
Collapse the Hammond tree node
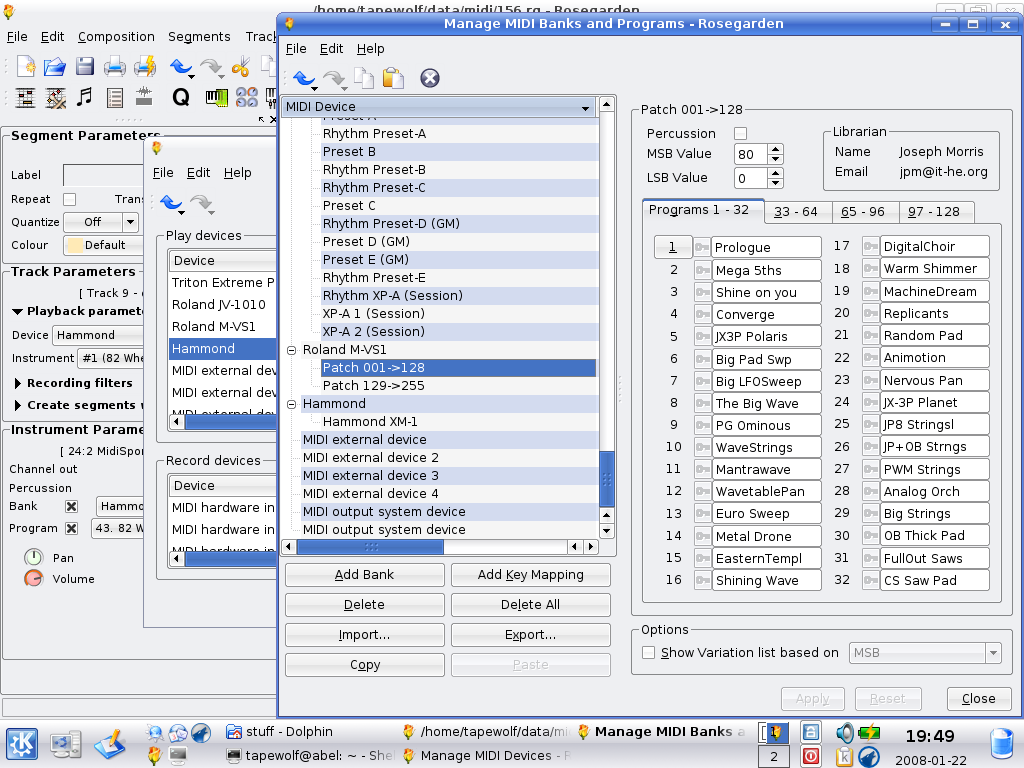[292, 404]
